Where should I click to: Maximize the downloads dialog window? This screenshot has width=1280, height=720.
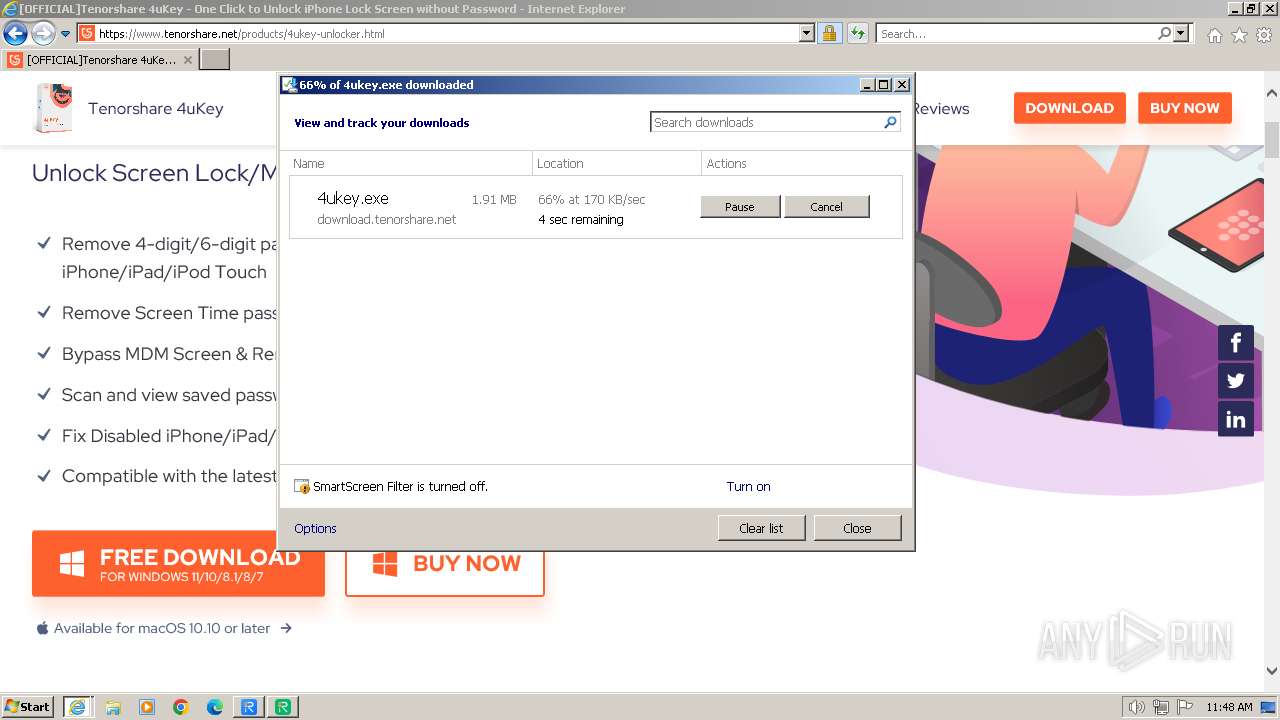(x=884, y=85)
